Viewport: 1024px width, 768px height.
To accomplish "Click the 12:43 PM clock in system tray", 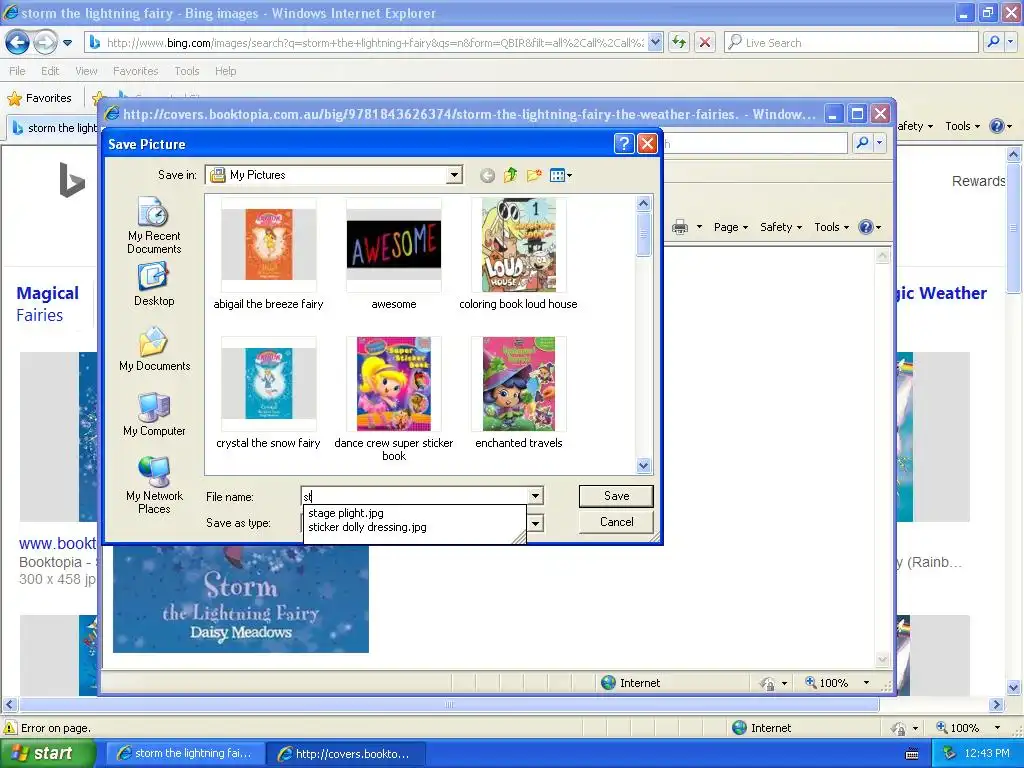I will [x=987, y=754].
